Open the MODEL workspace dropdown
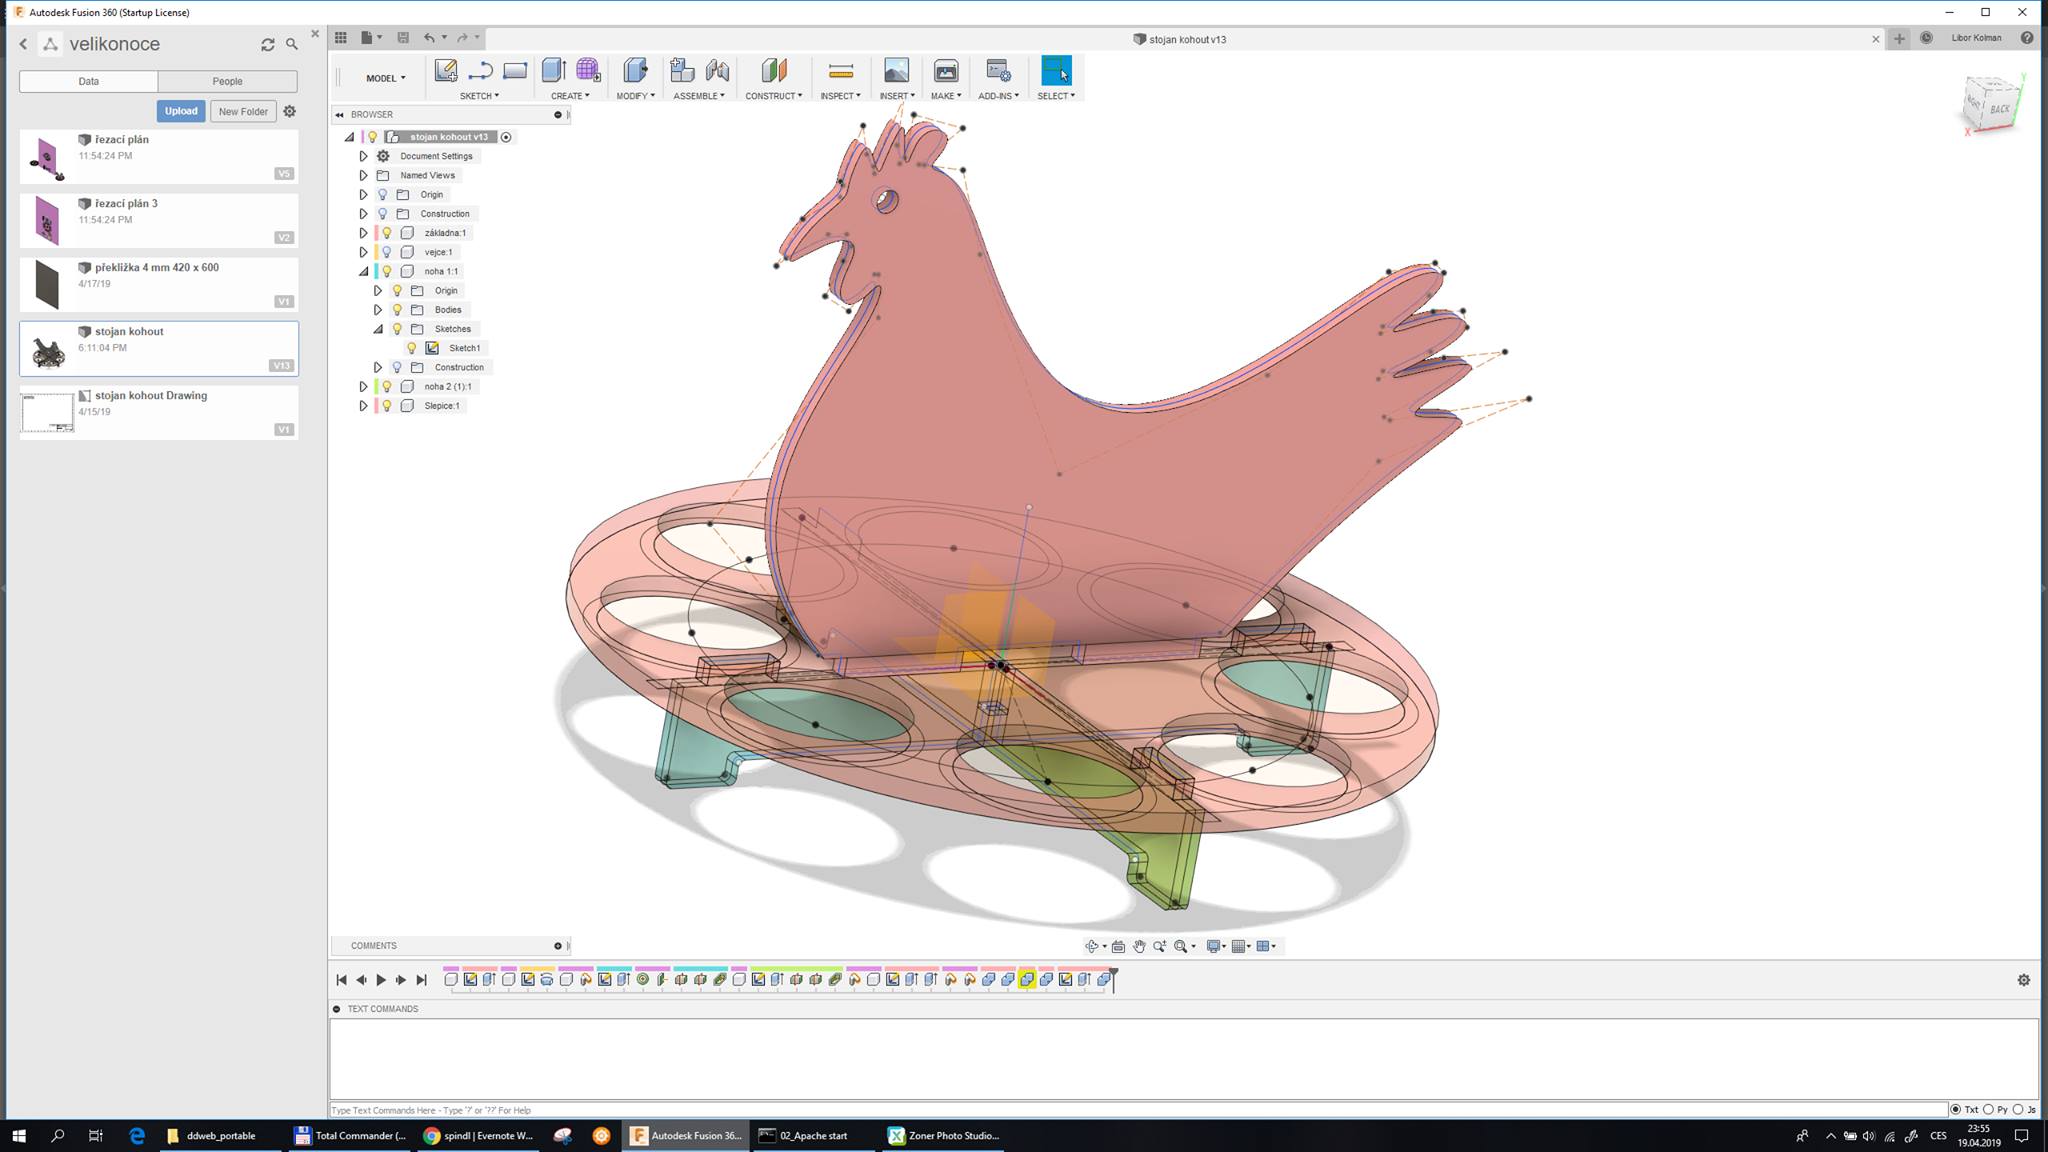The image size is (2048, 1152). (x=385, y=78)
